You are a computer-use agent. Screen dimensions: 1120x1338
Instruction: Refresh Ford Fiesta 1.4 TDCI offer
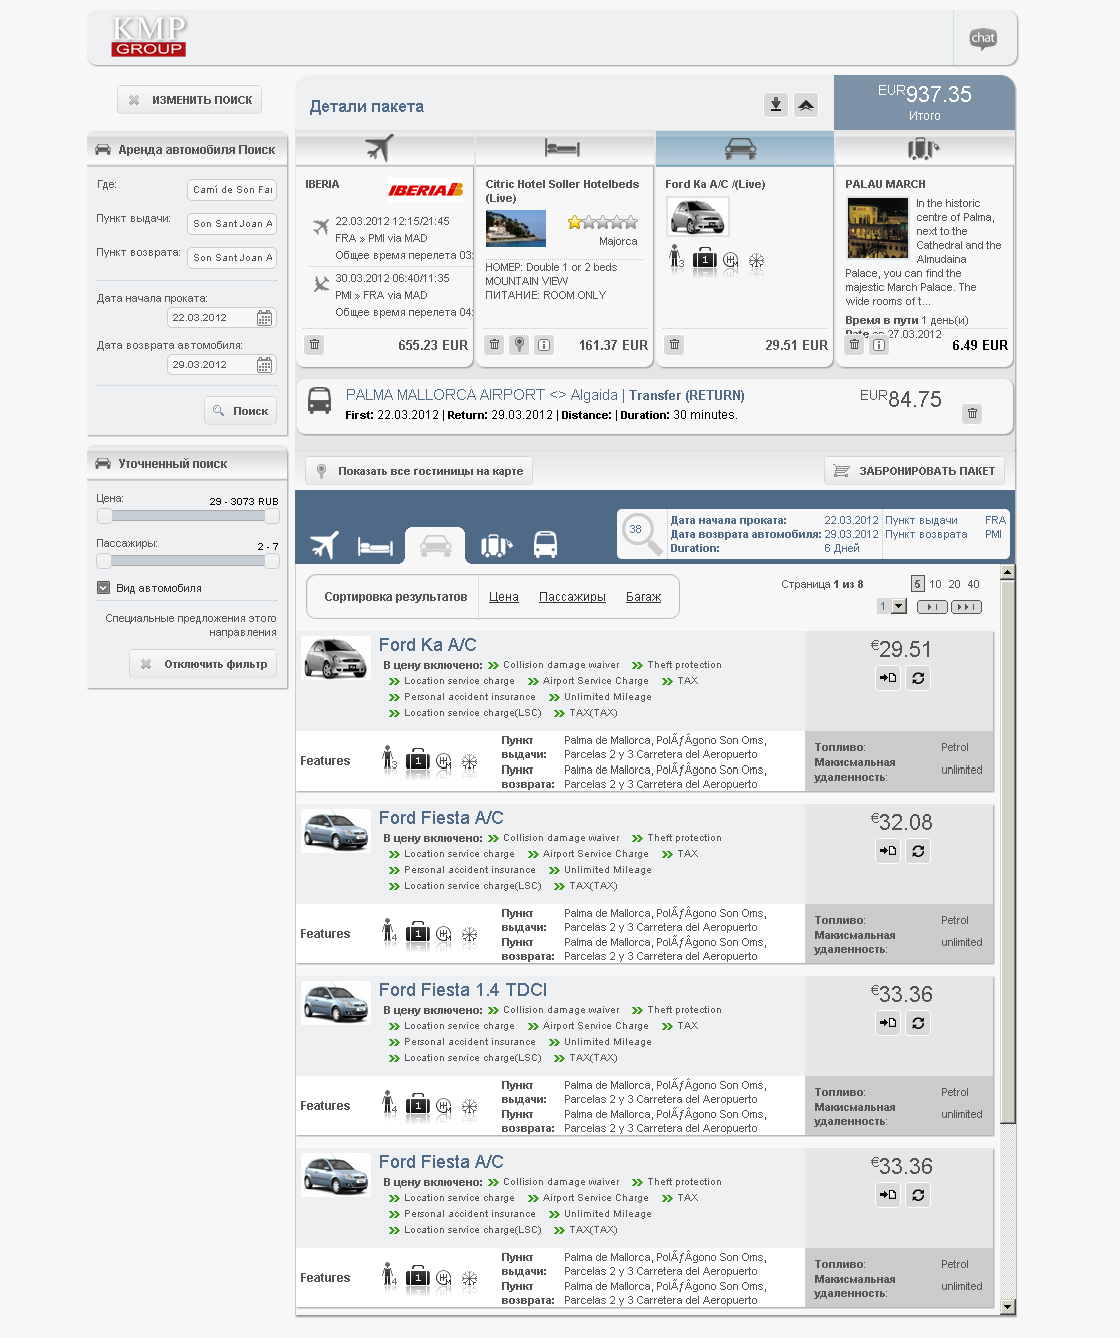(x=918, y=1023)
